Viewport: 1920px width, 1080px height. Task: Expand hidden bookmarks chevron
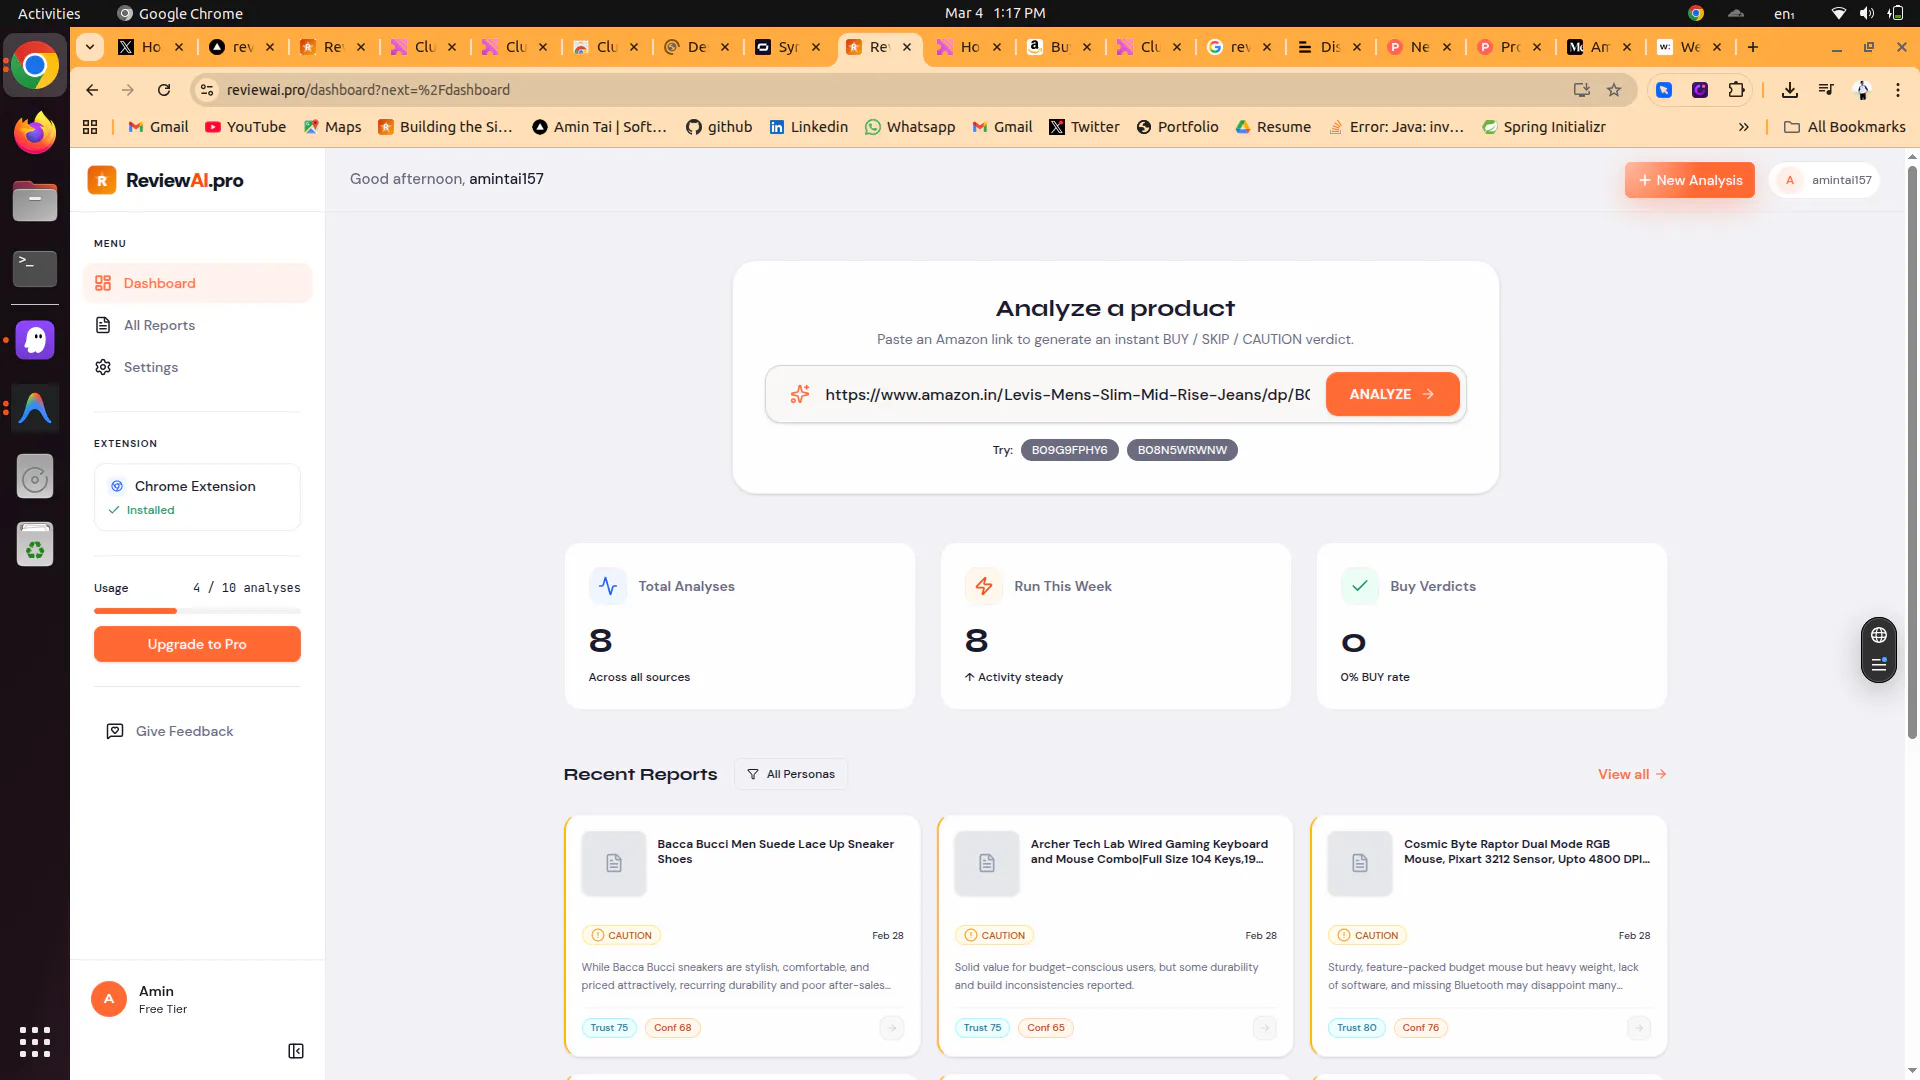tap(1744, 127)
